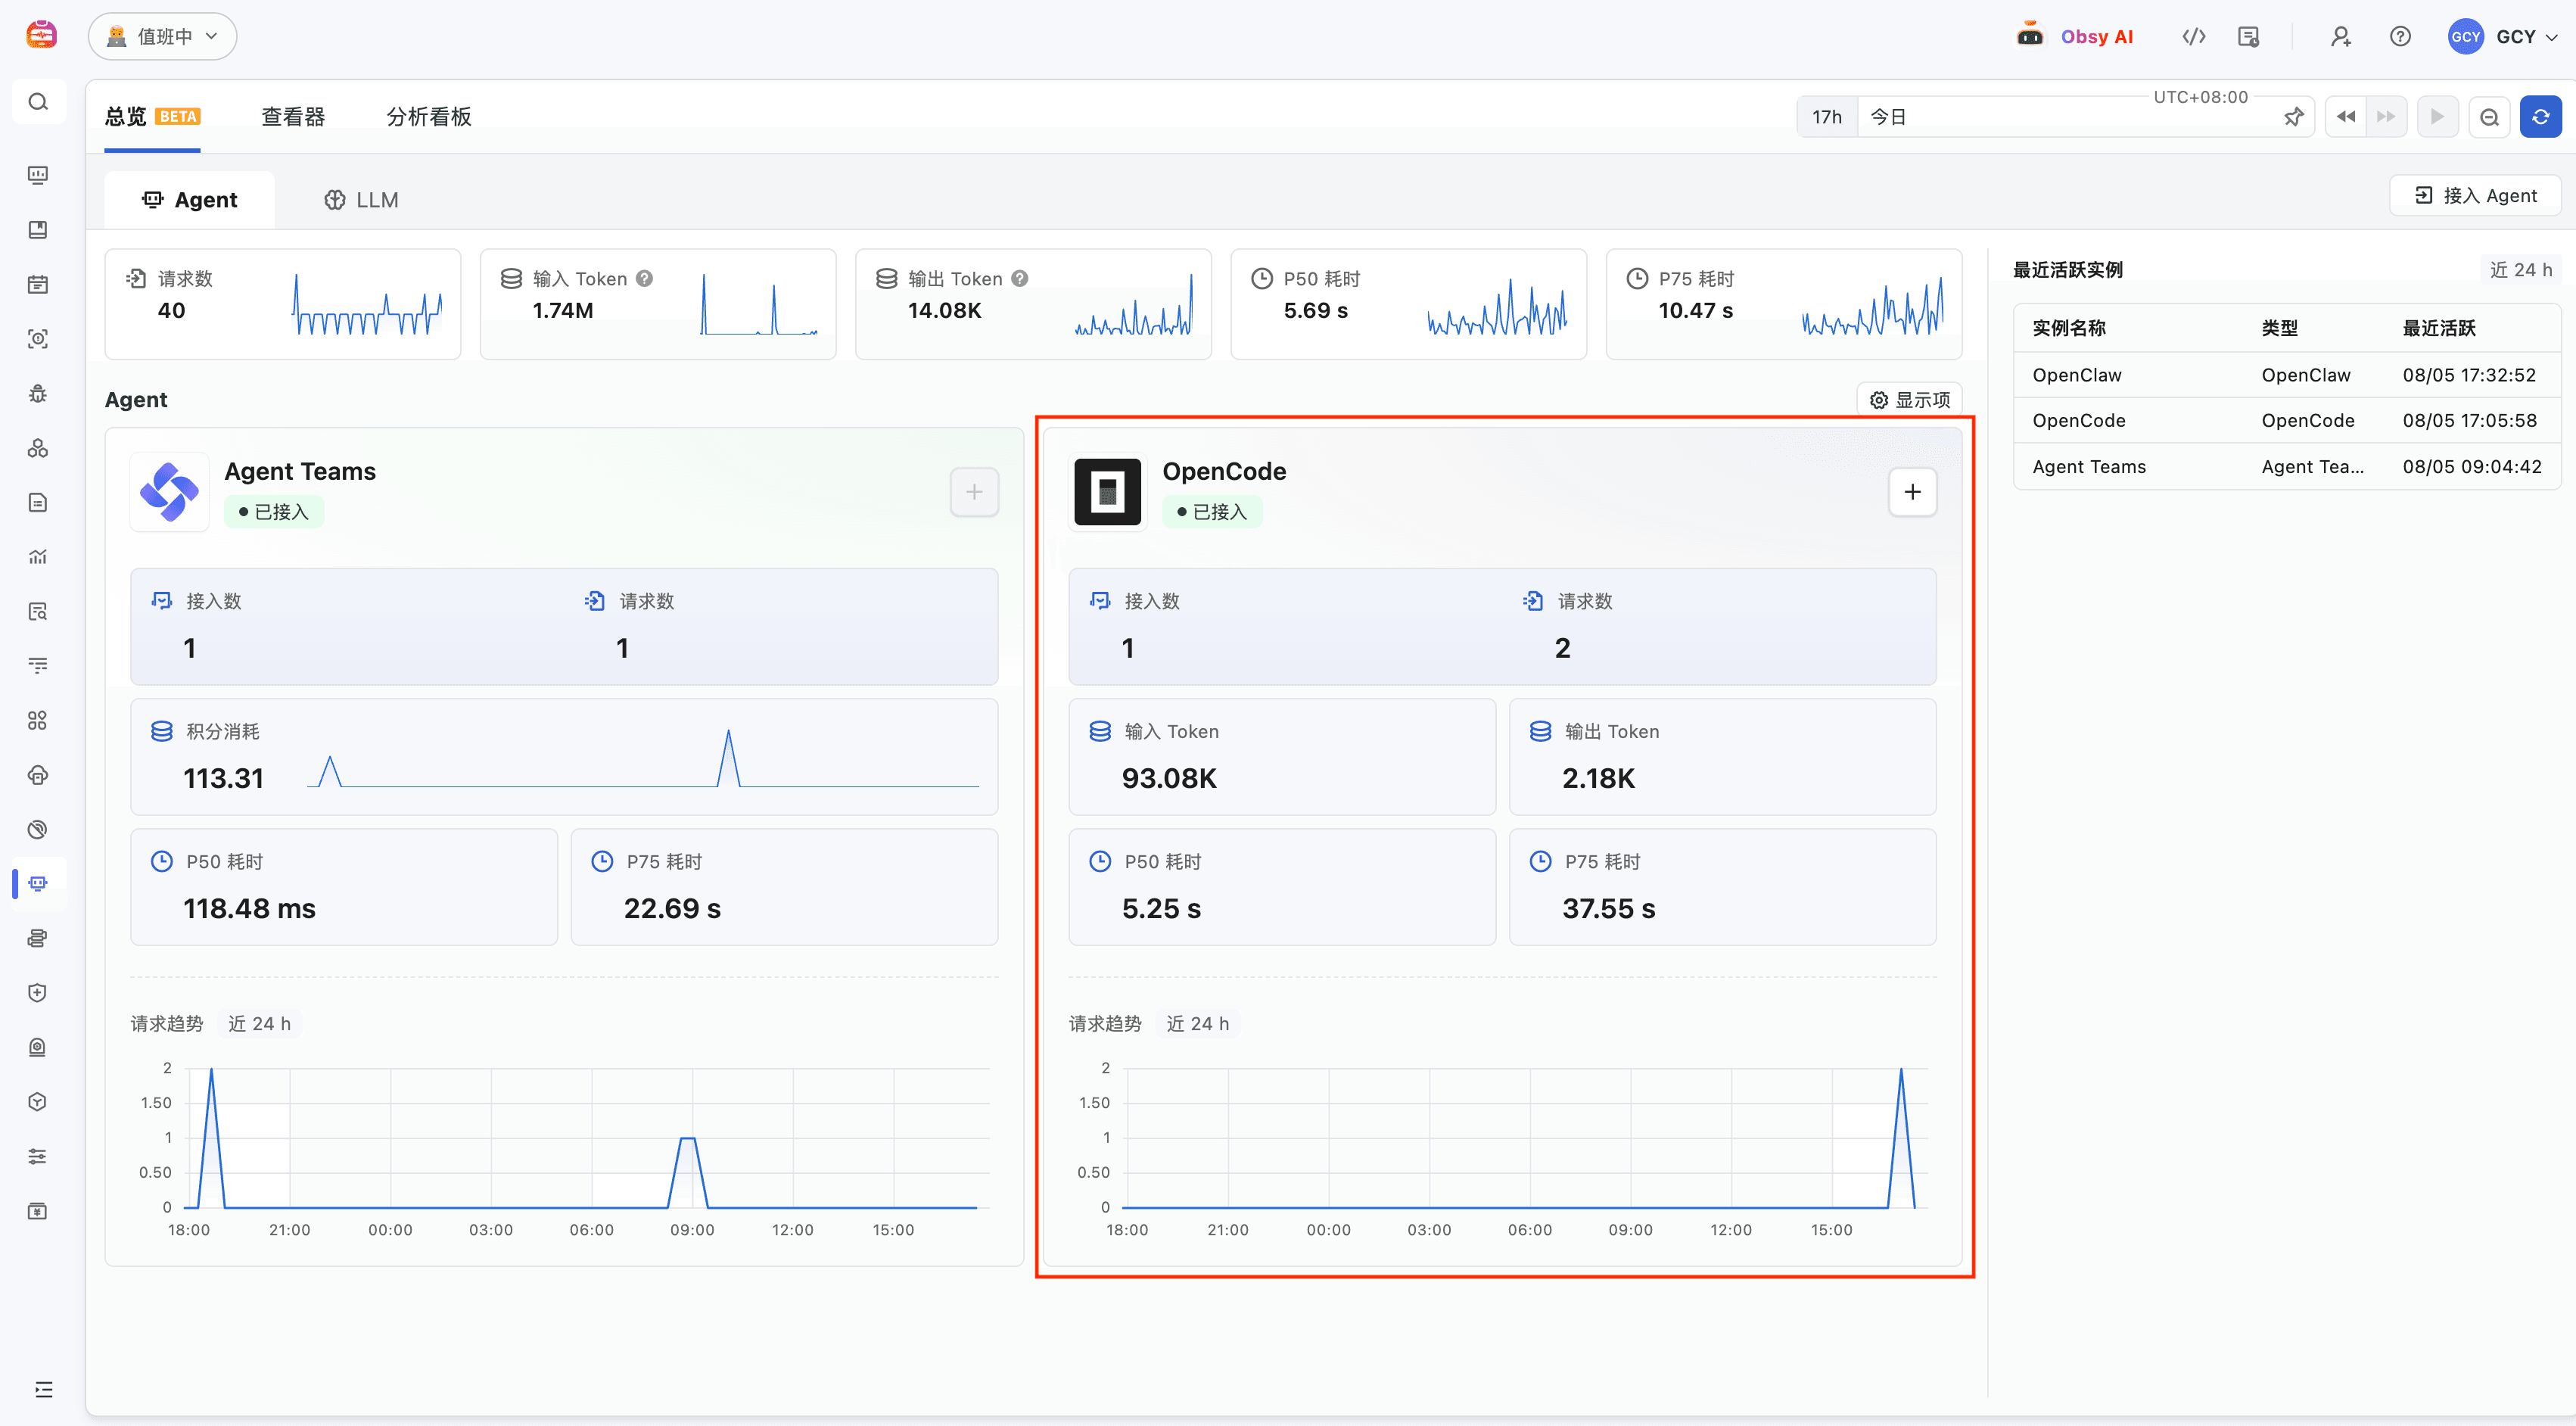This screenshot has width=2576, height=1426.
Task: Switch to the 分析看板 tab
Action: point(429,117)
